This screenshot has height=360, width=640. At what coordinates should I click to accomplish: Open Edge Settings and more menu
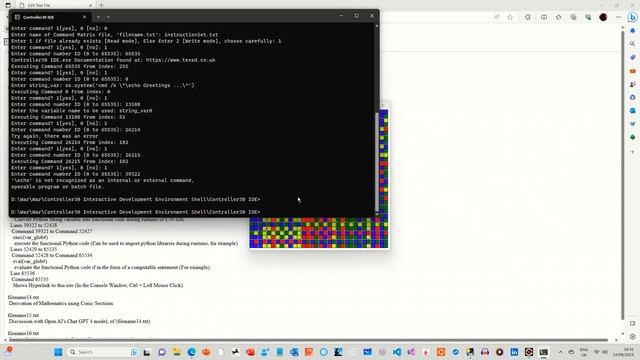pyautogui.click(x=618, y=17)
